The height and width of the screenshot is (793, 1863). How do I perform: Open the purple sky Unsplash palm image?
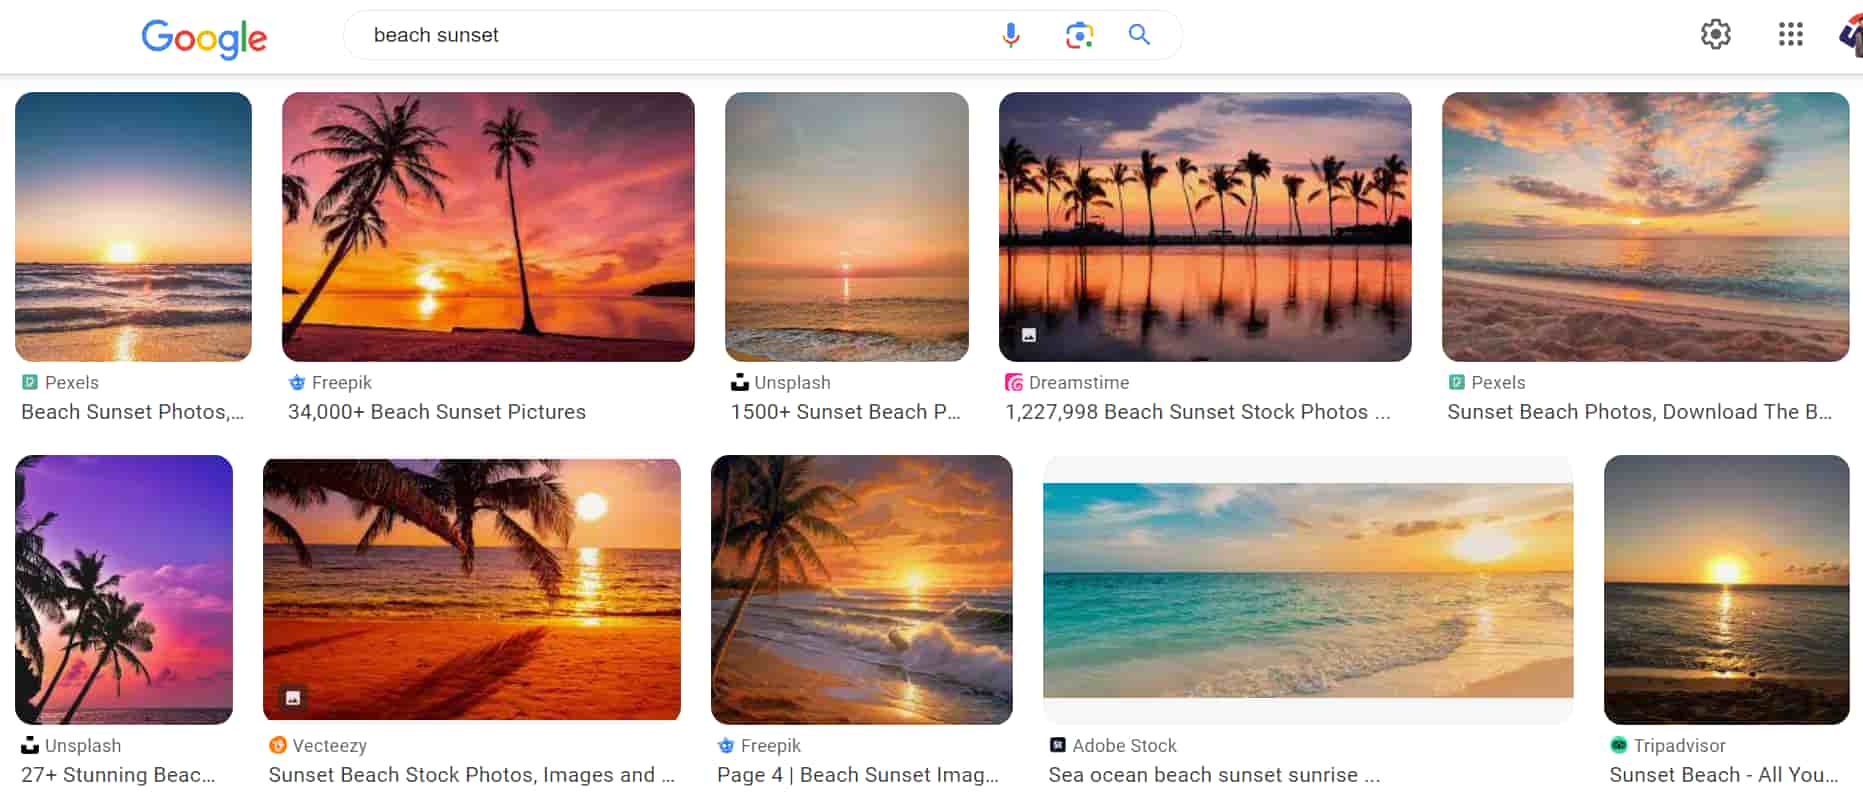pos(124,590)
